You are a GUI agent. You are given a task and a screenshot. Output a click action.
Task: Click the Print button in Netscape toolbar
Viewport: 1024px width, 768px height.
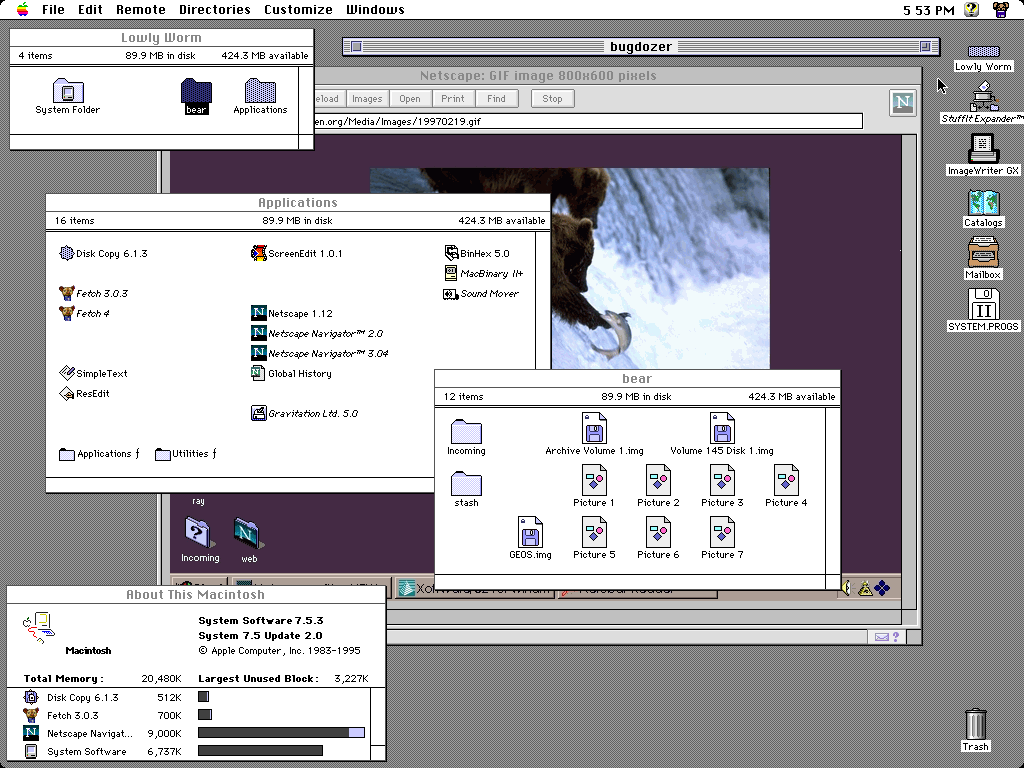click(x=453, y=99)
